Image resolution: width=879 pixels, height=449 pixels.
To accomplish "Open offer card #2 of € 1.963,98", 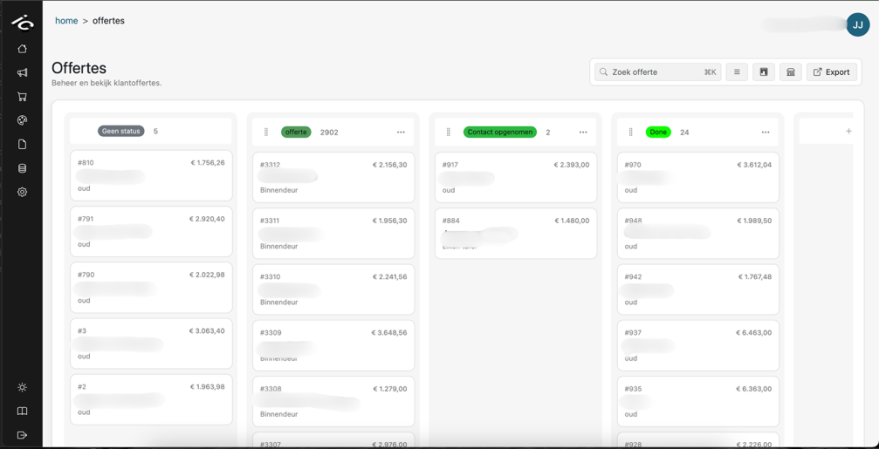I will point(151,400).
